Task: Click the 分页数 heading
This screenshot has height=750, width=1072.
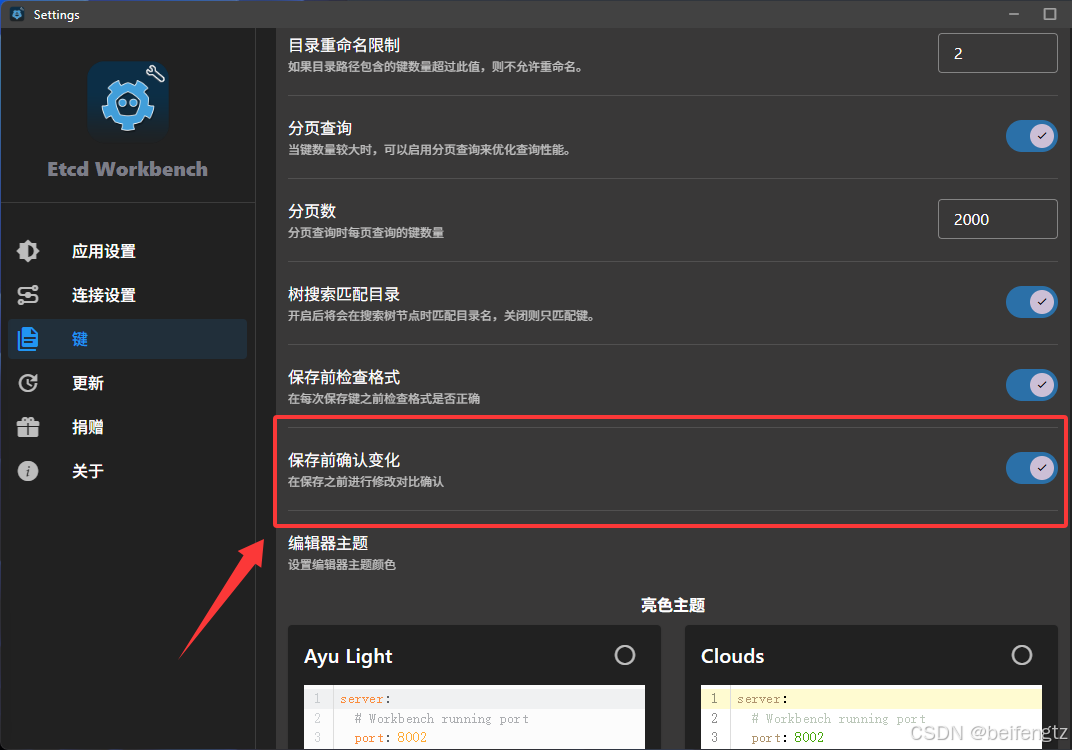Action: [312, 211]
